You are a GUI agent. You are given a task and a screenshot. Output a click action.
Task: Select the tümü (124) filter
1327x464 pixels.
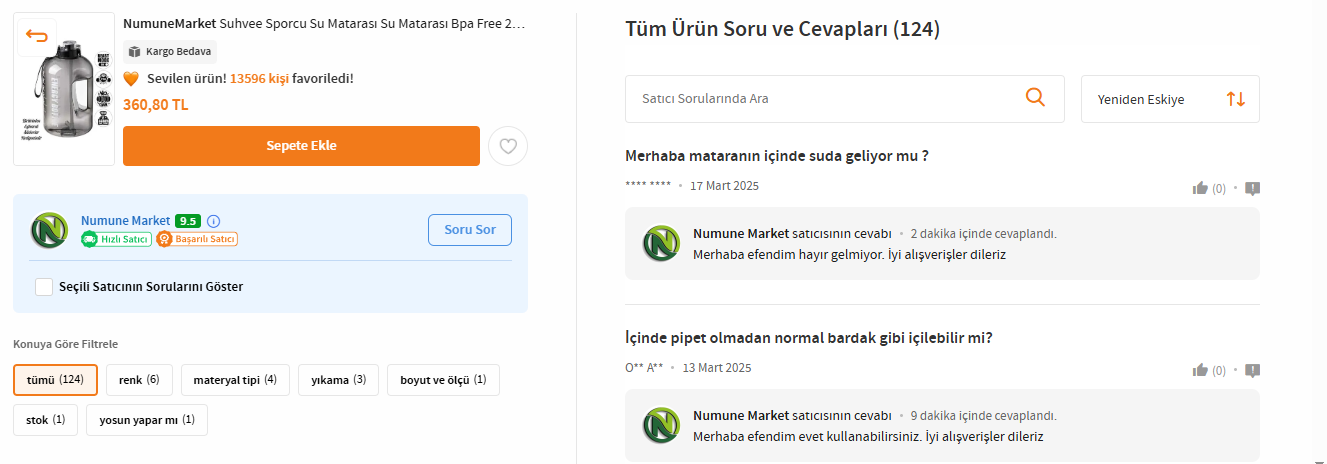coord(55,380)
